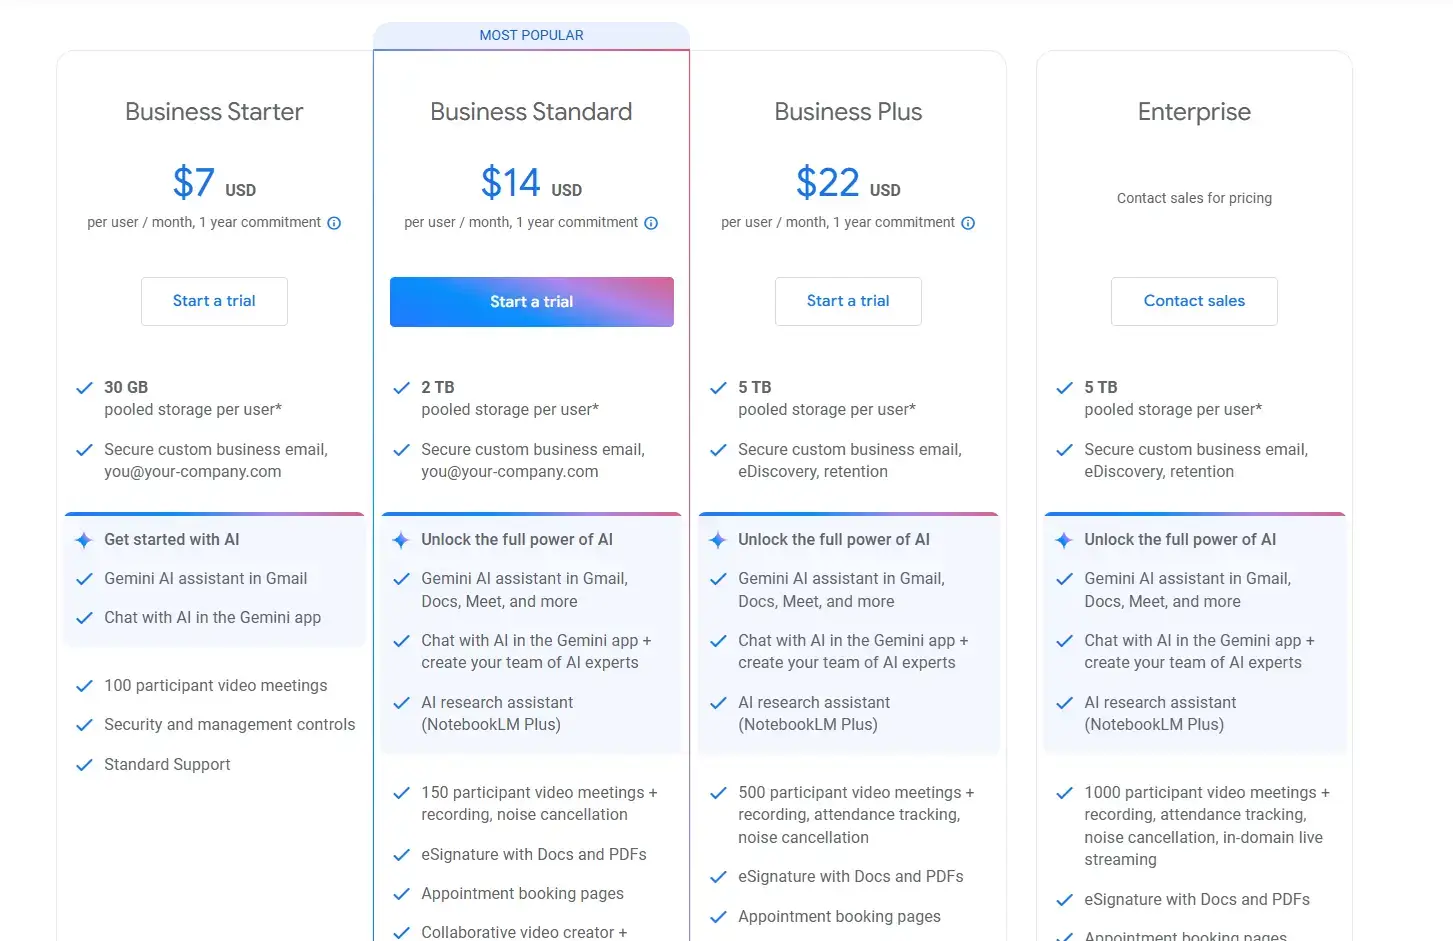Click info icon beside Business Plus commitment text
The width and height of the screenshot is (1453, 941).
[968, 223]
